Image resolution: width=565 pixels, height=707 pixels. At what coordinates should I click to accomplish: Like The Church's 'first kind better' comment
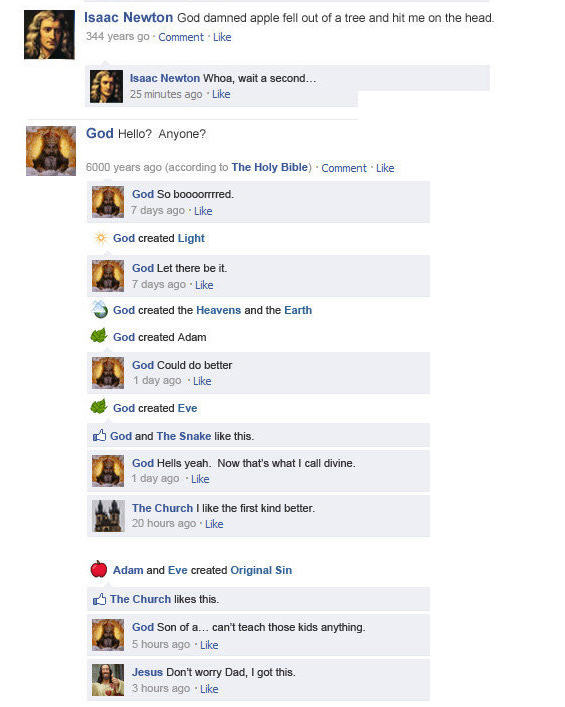[x=214, y=524]
